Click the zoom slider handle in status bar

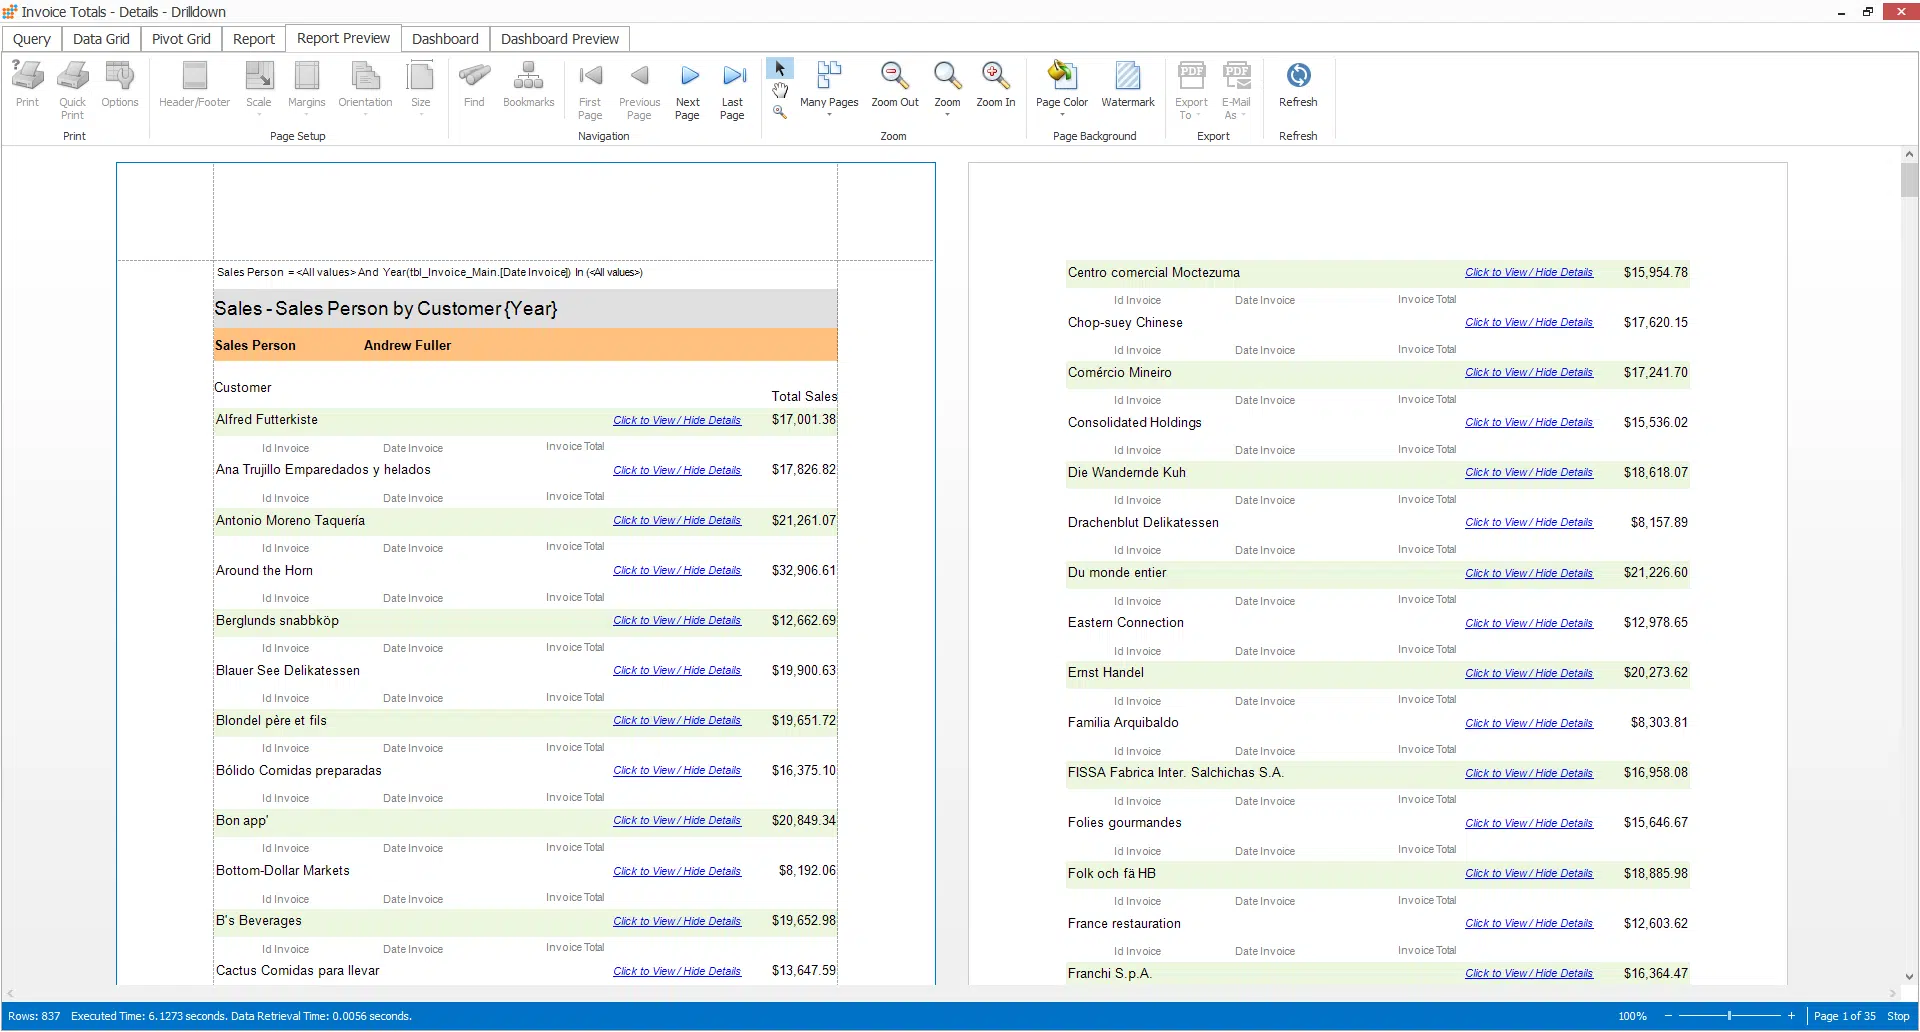click(1729, 1016)
